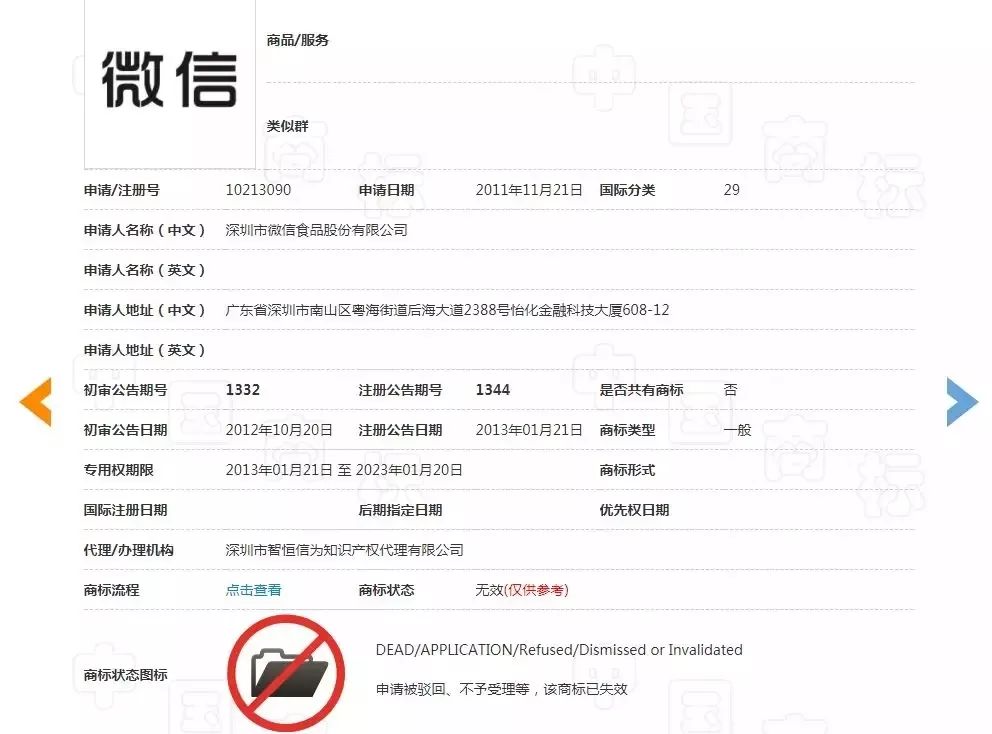Click the 申请人名称（英文） label
Viewport: 992px width, 734px height.
[x=144, y=270]
